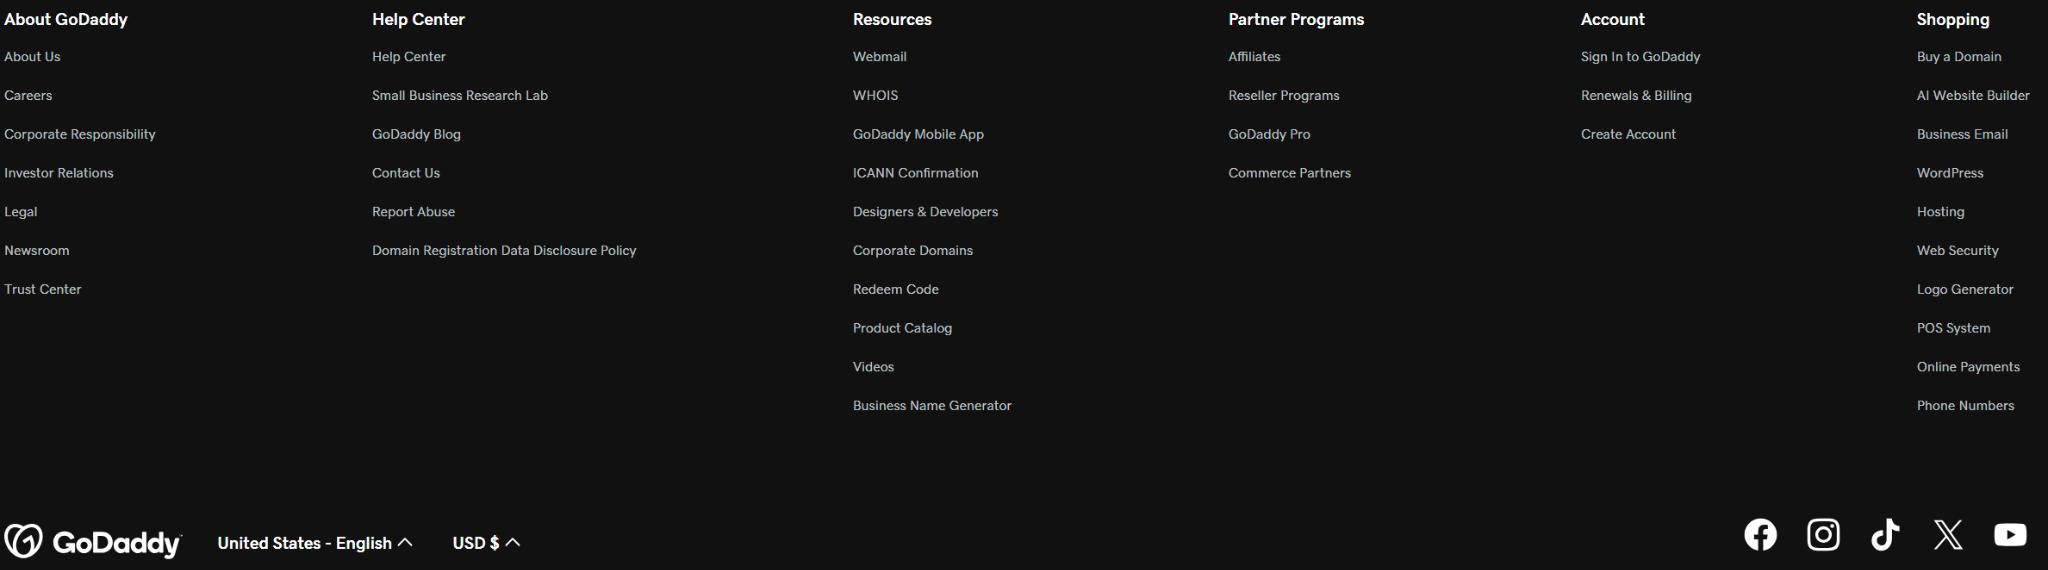The height and width of the screenshot is (570, 2048).
Task: Open Domain Registration Data Disclosure Policy
Action: point(504,251)
